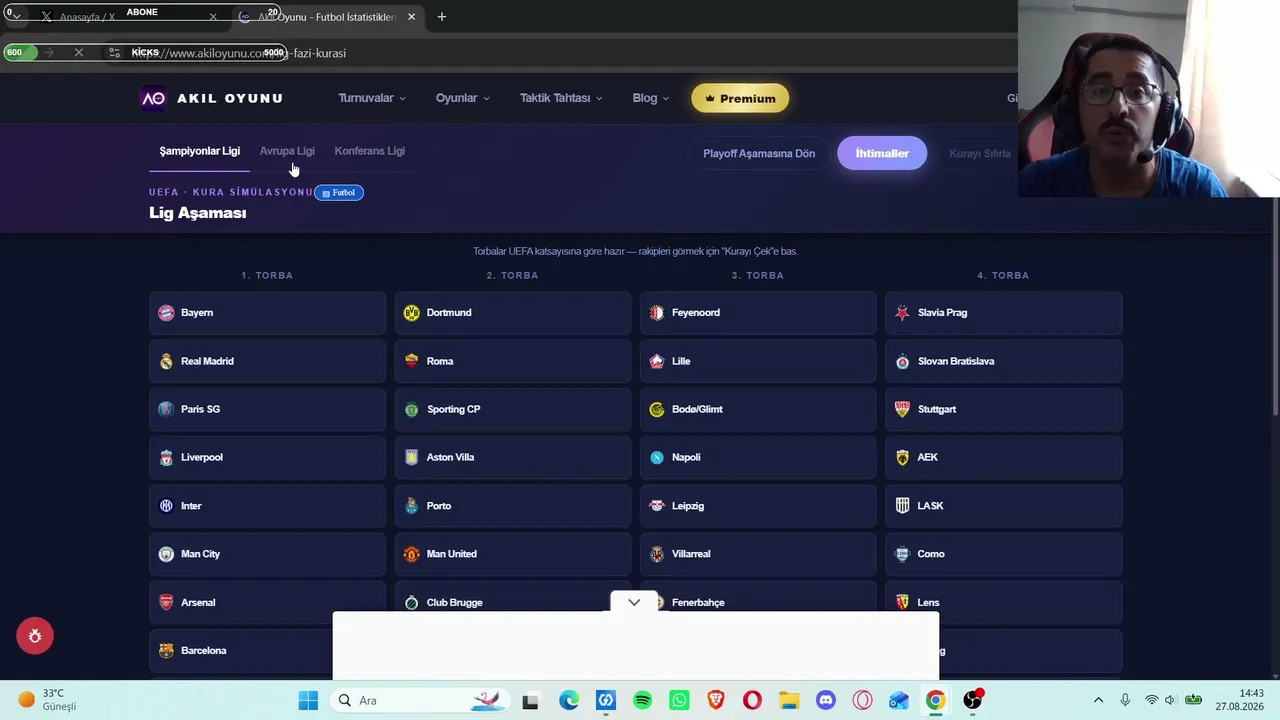The width and height of the screenshot is (1280, 720).
Task: Click the volume icon in system tray
Action: point(1170,700)
